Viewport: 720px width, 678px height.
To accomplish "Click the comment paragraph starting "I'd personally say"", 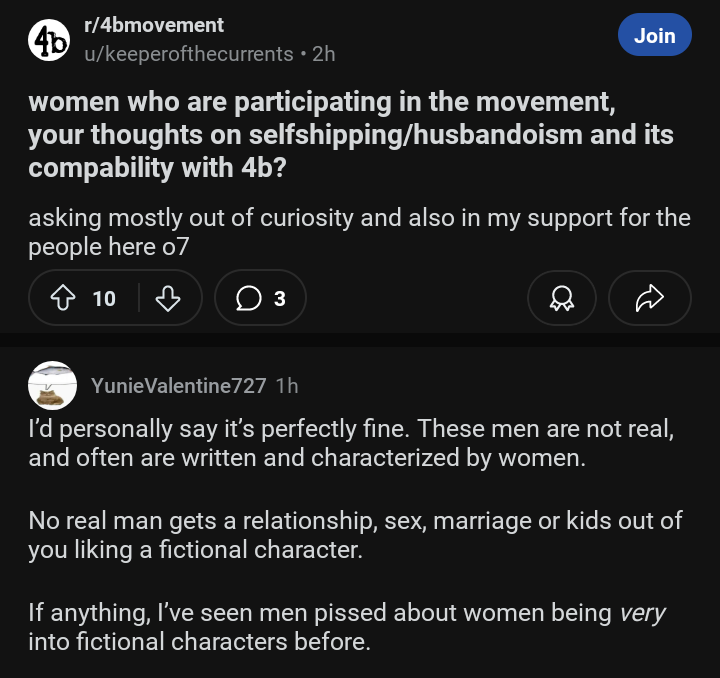I will coord(351,443).
